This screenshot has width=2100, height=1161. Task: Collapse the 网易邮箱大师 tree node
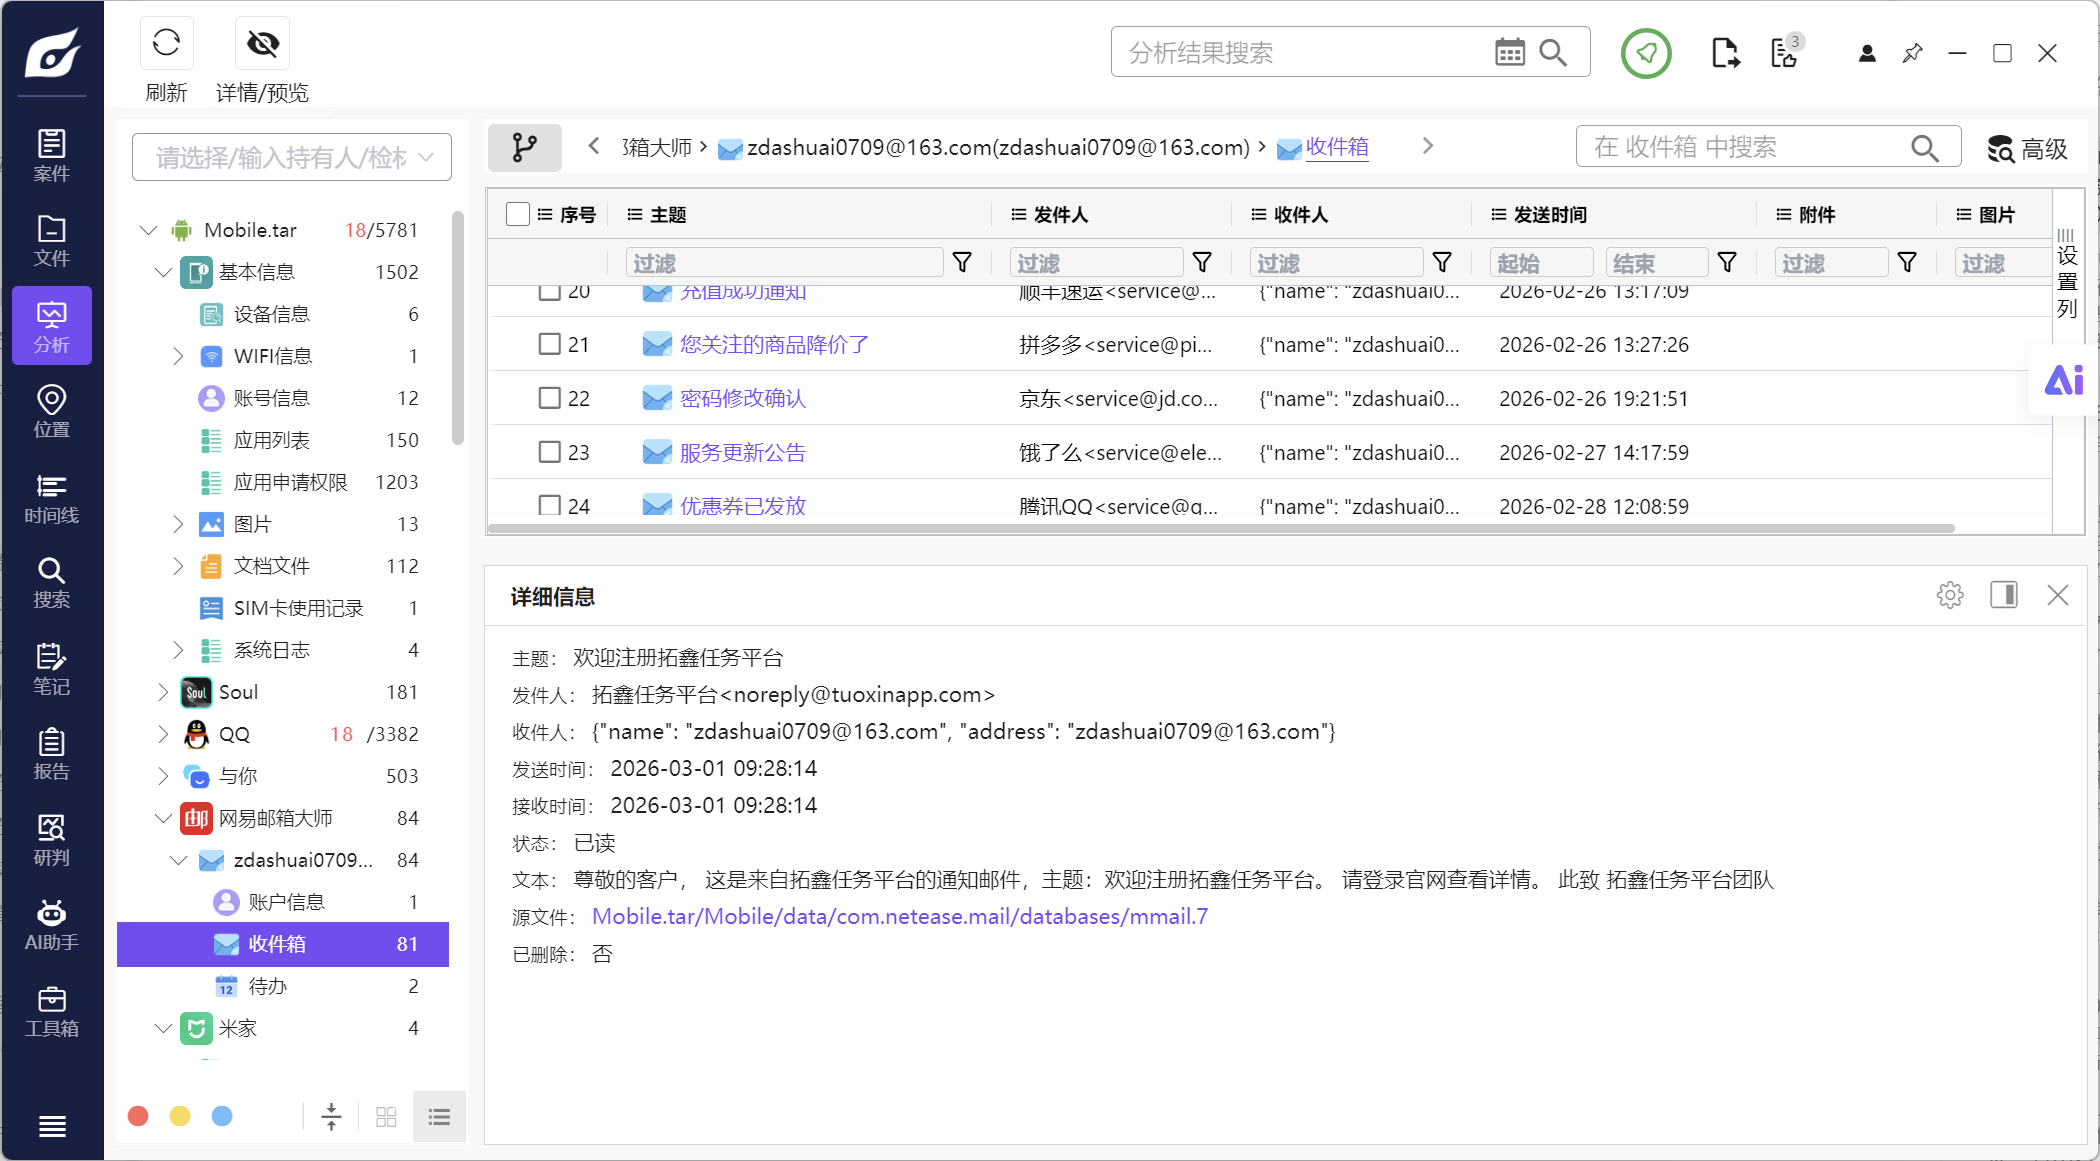(163, 818)
